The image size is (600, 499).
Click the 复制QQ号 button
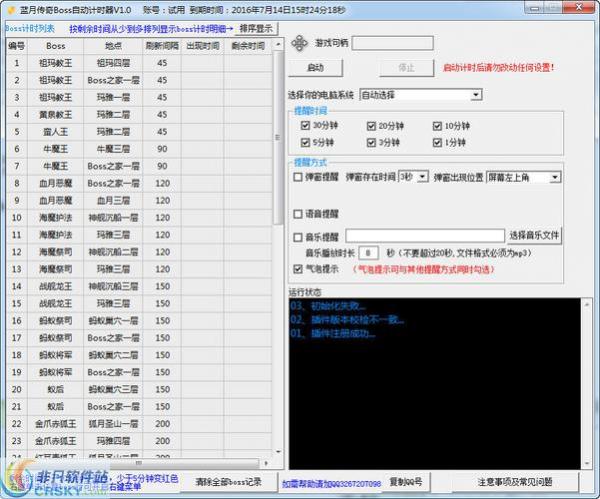406,482
